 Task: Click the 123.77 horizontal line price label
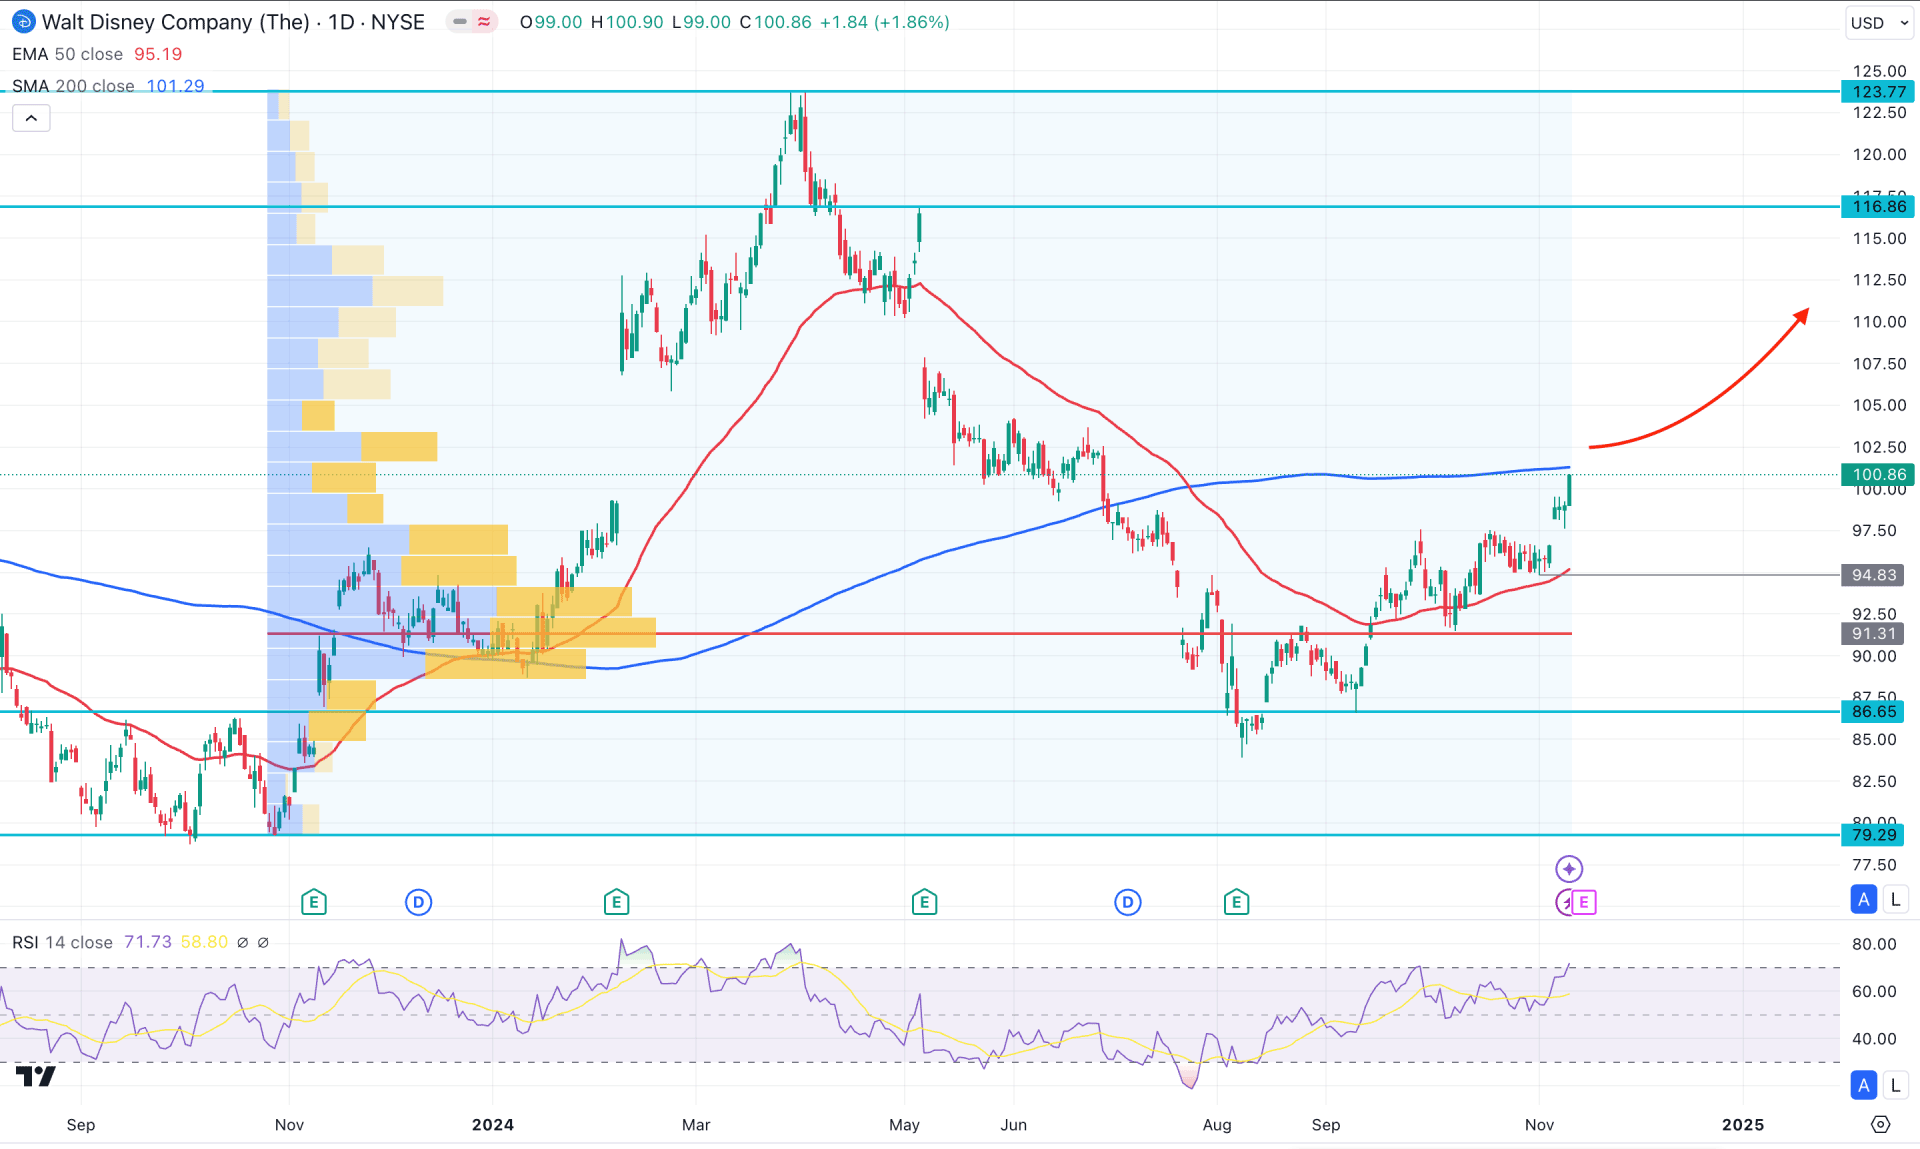click(x=1878, y=91)
